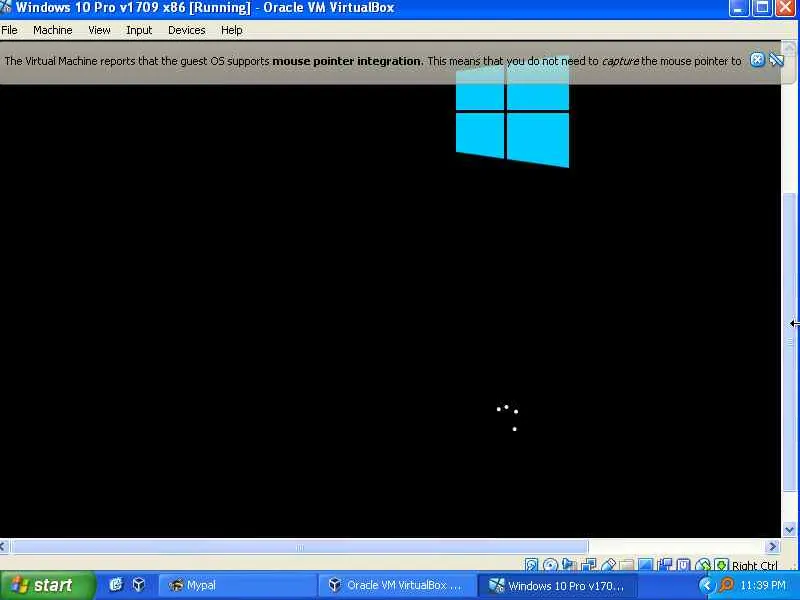Click the show-desktop quick launch icon

pyautogui.click(x=116, y=585)
